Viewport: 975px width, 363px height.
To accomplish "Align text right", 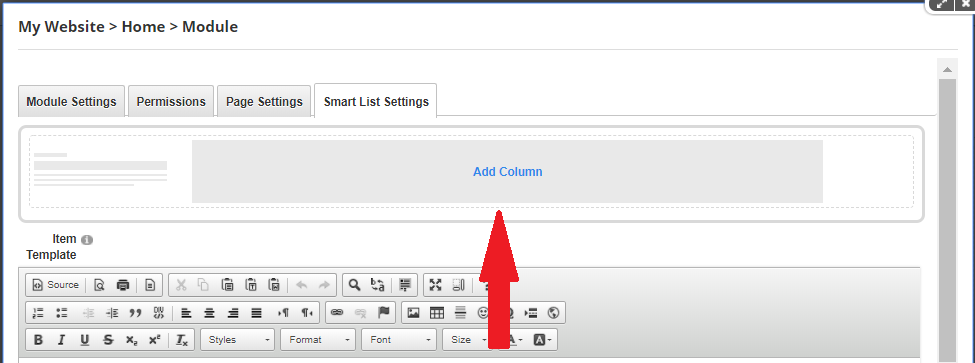I will 233,313.
